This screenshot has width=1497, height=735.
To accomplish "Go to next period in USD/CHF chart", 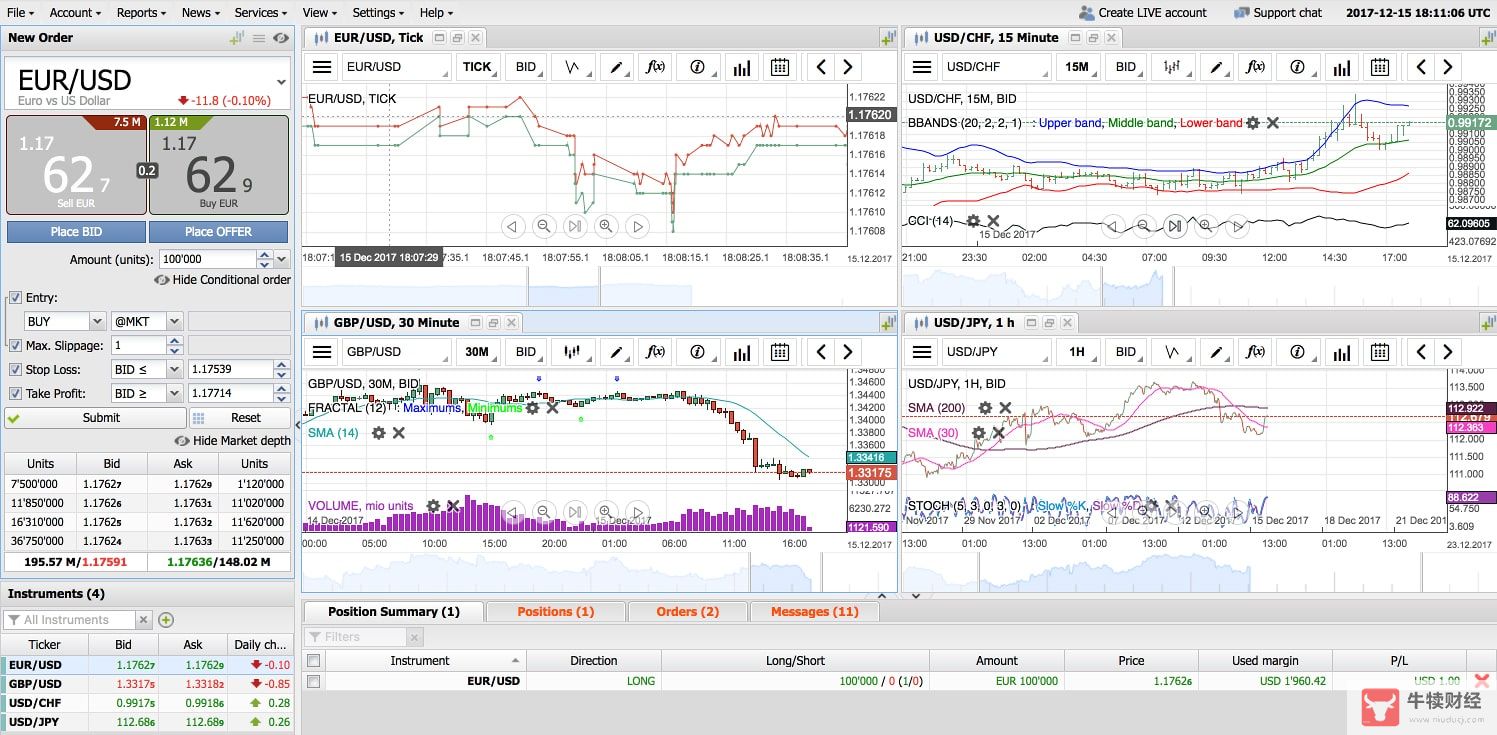I will click(x=1448, y=67).
